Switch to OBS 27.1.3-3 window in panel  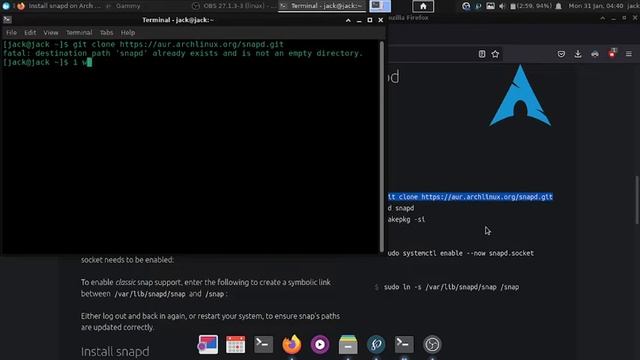(234, 6)
